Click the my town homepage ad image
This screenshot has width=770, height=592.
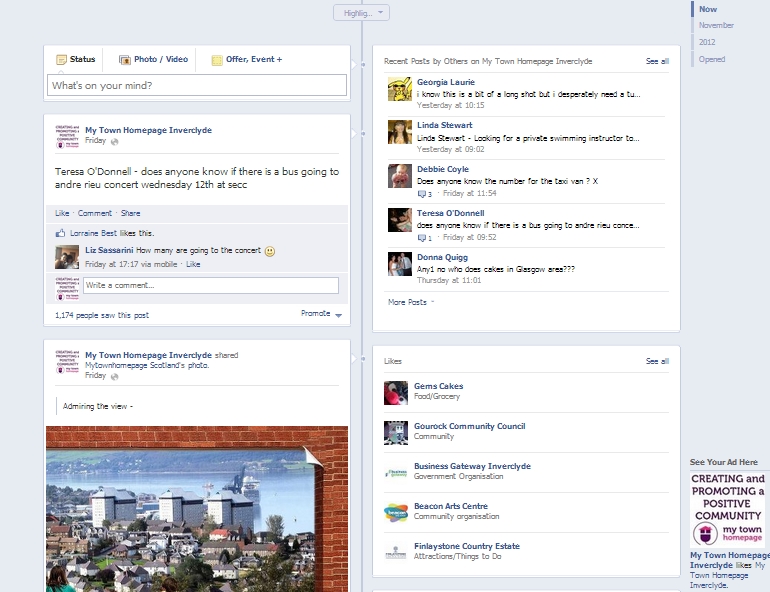point(727,509)
